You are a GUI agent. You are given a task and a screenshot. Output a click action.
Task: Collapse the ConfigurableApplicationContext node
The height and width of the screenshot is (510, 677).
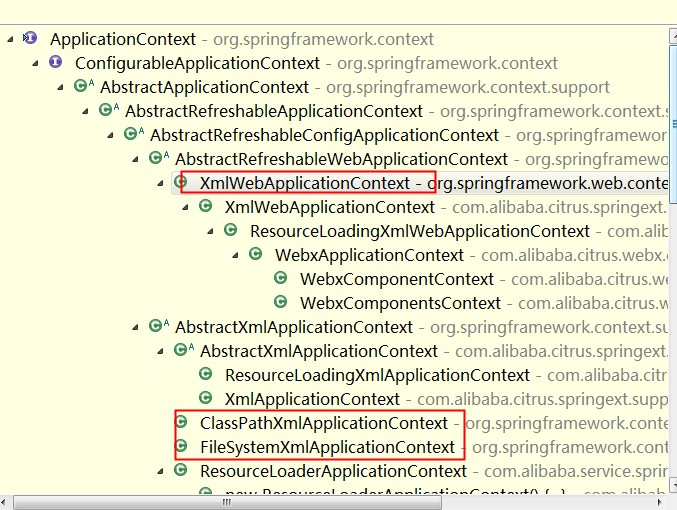point(35,64)
